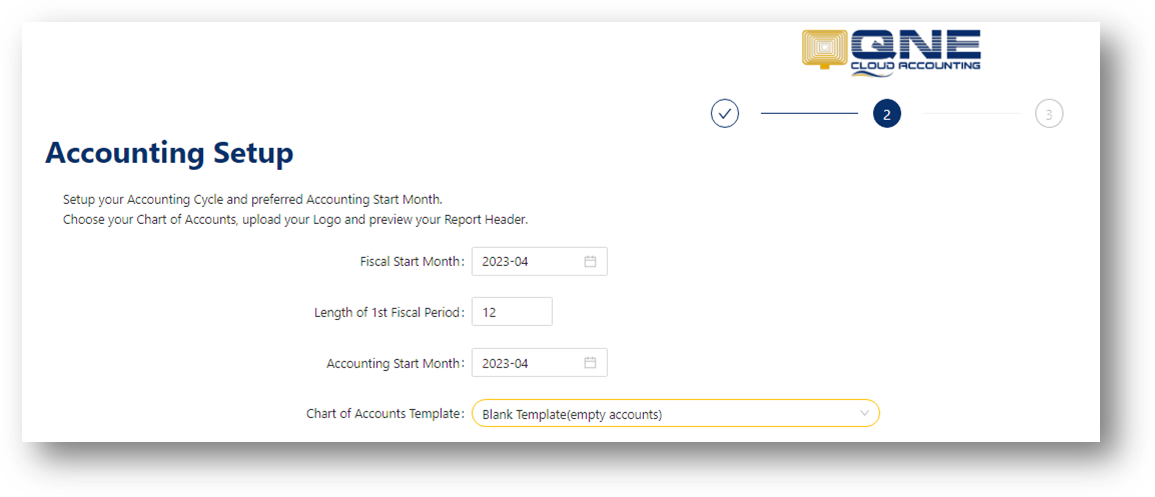This screenshot has width=1155, height=497.
Task: Go back to completed step one checkmark
Action: tap(725, 113)
